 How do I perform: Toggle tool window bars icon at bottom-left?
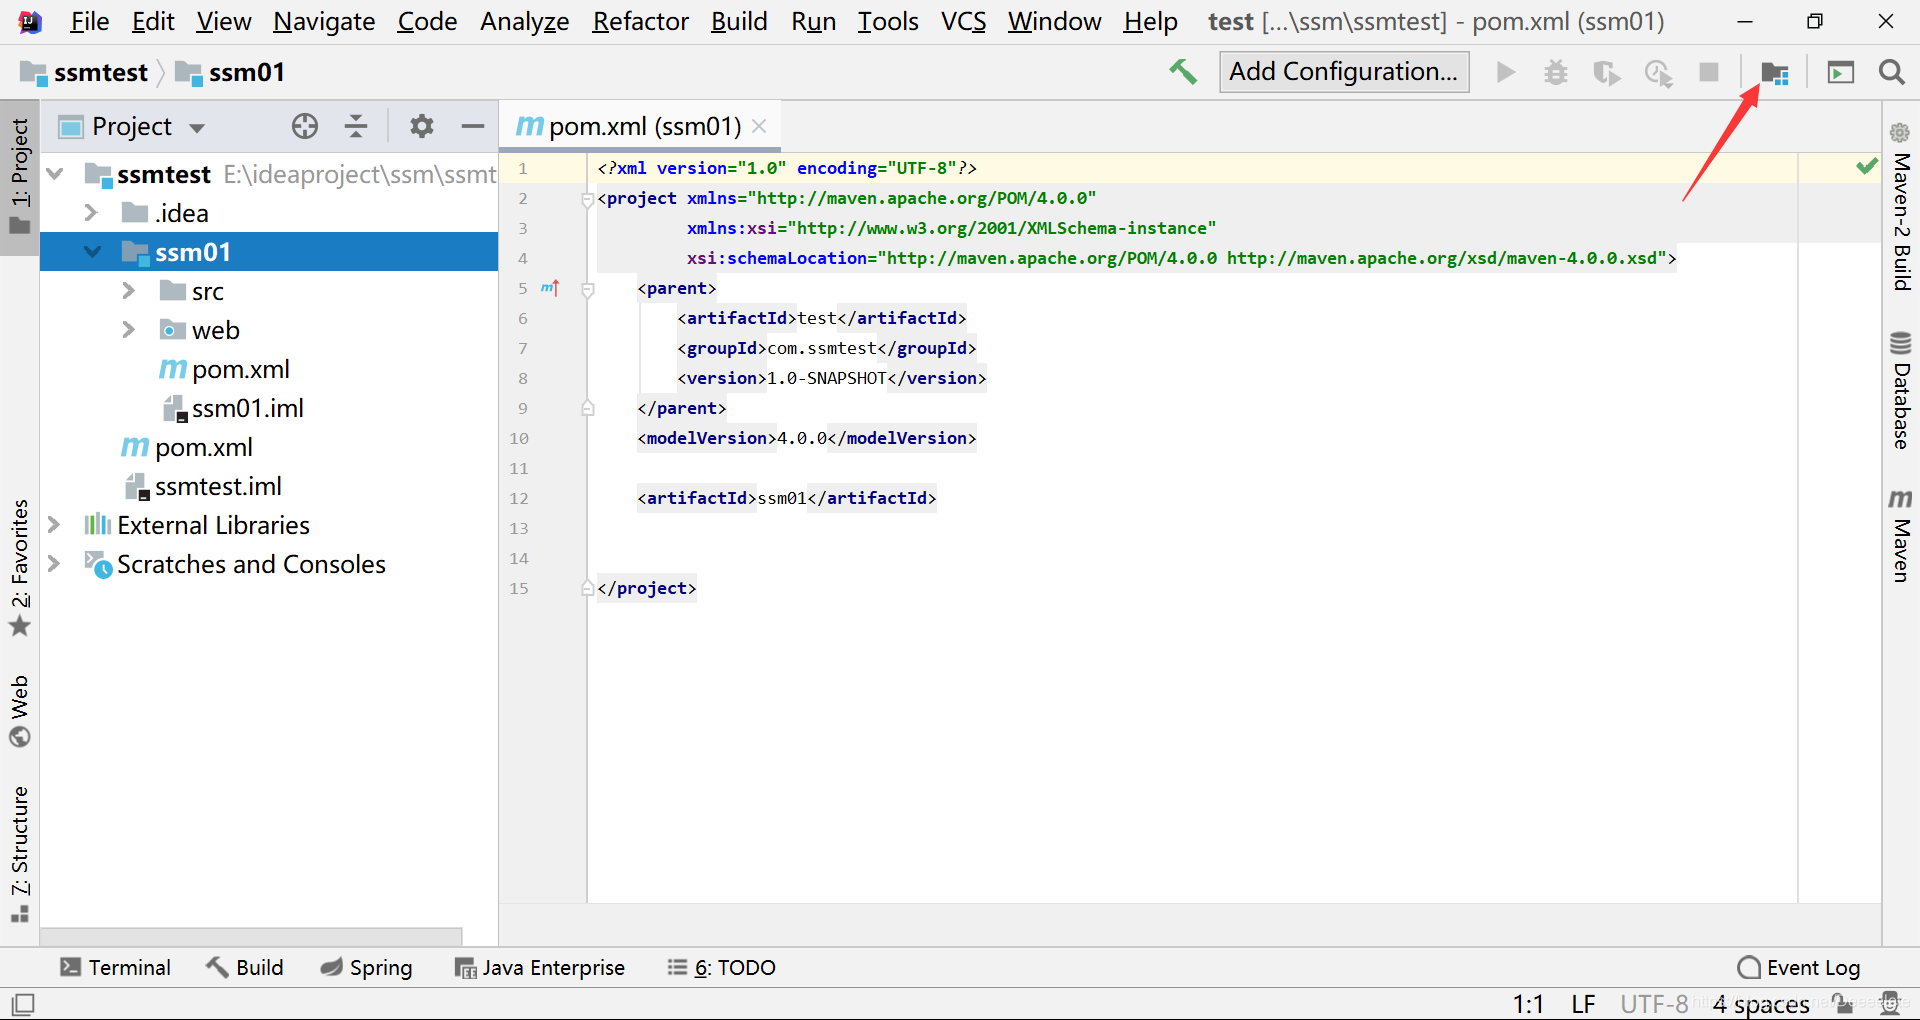point(23,1003)
